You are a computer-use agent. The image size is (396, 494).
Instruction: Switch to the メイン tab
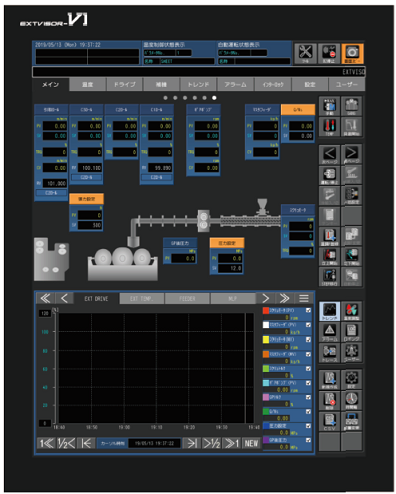coord(51,85)
